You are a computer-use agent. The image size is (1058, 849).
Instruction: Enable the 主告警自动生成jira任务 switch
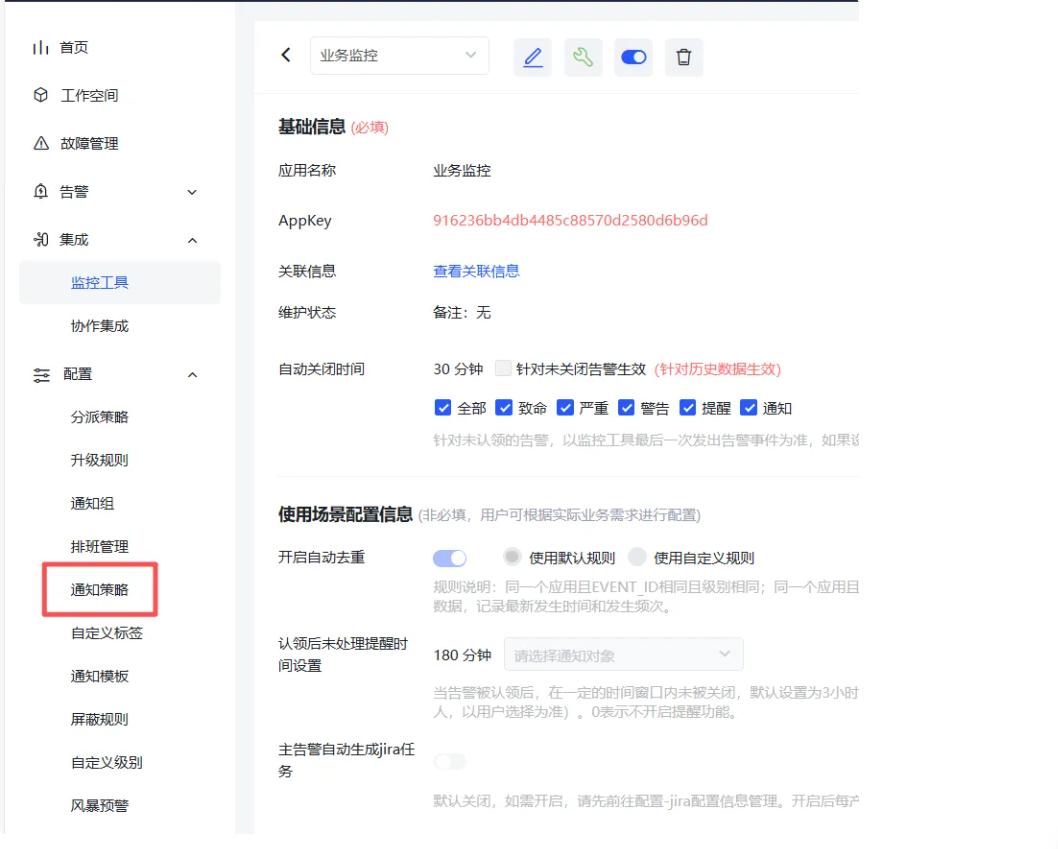click(x=450, y=762)
